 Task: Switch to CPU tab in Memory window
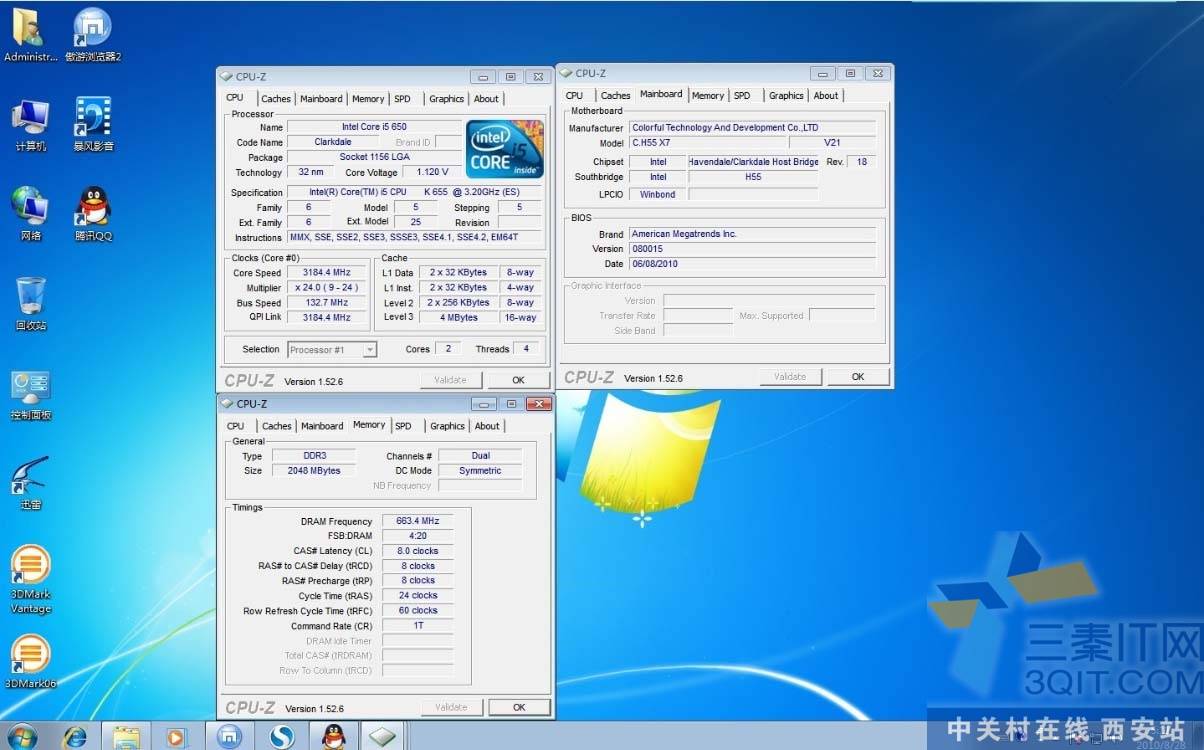tap(235, 426)
